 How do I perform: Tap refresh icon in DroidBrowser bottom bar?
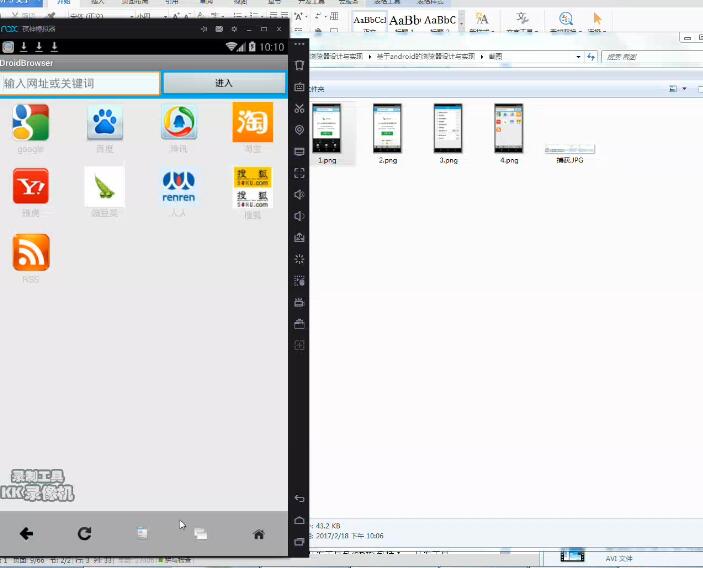(84, 533)
